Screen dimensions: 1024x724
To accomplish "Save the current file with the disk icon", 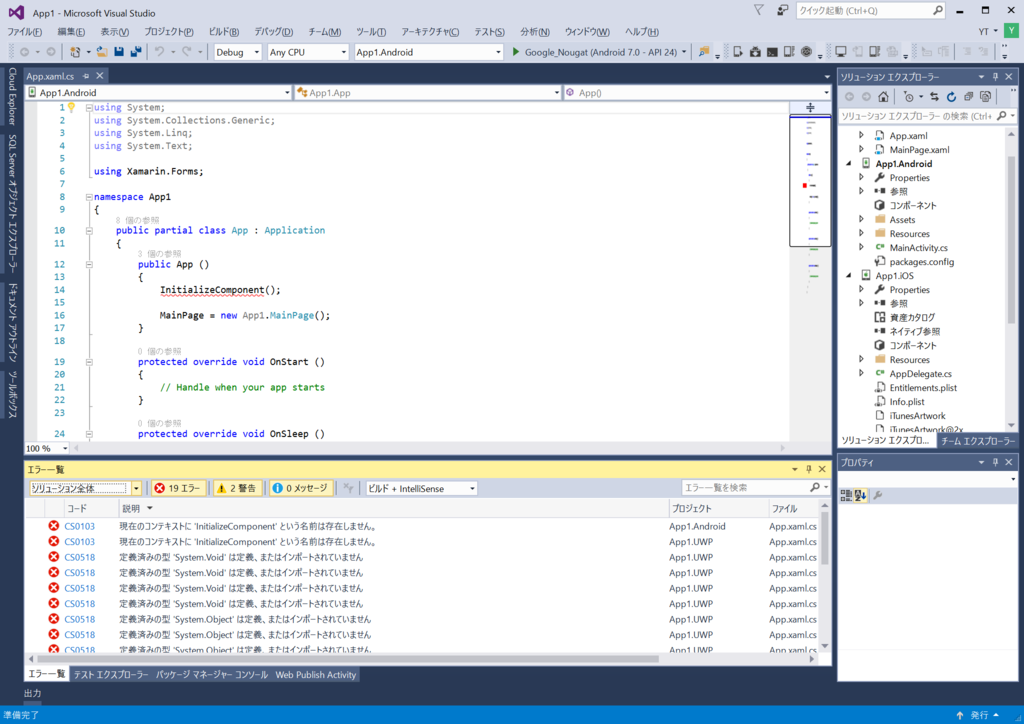I will click(119, 52).
